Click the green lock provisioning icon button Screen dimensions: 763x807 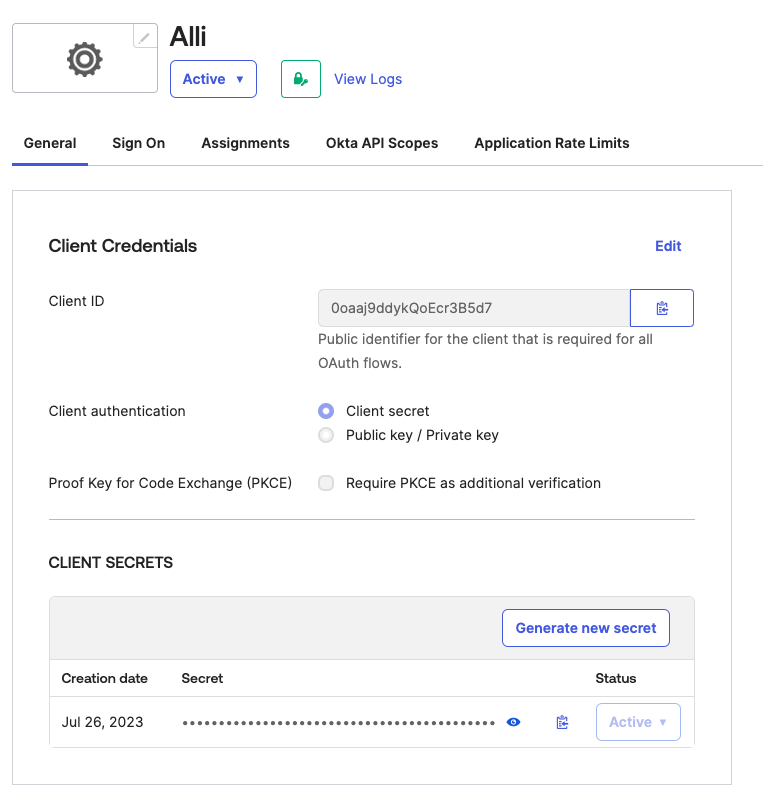pyautogui.click(x=300, y=79)
